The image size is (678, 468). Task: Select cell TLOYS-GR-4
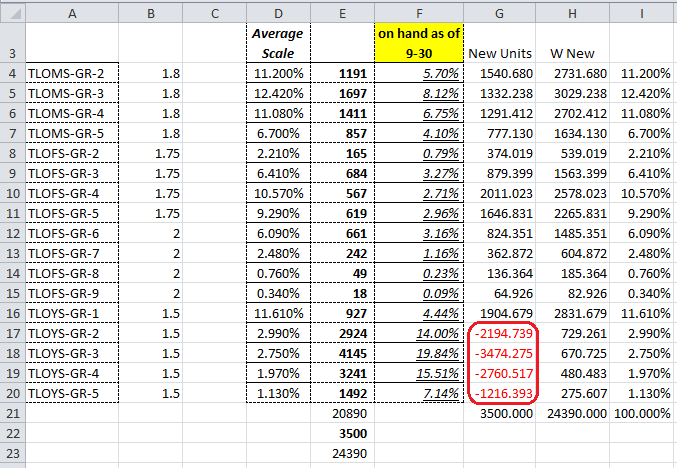72,374
